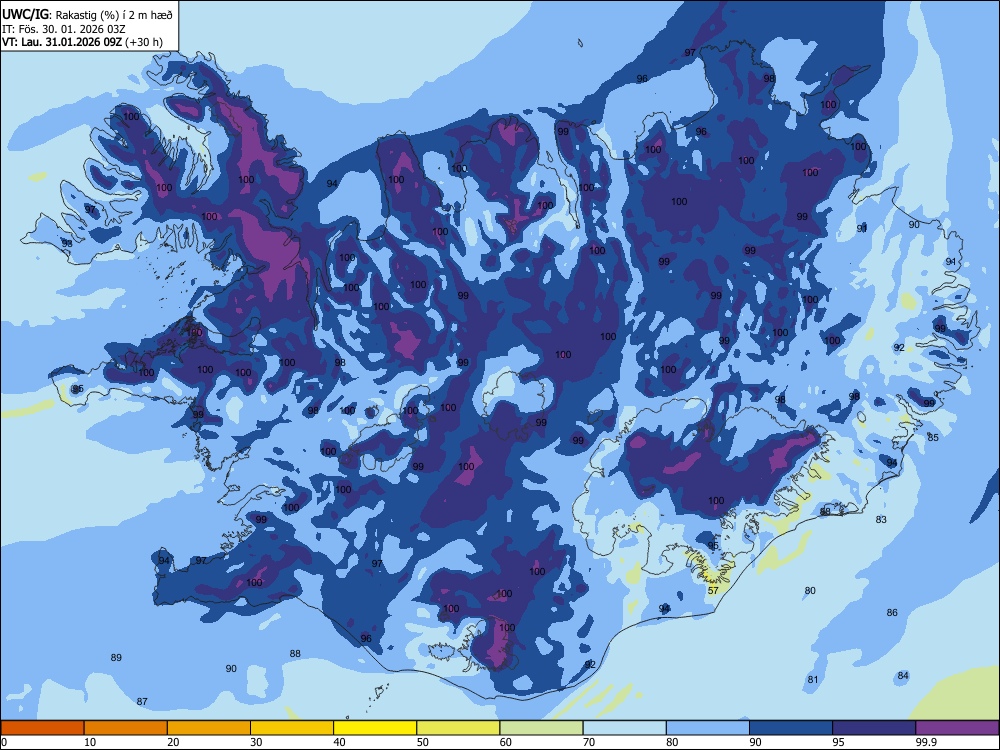Viewport: 1000px width, 750px height.
Task: Select the medium blue 80–90 legend swatch
Action: coord(708,728)
